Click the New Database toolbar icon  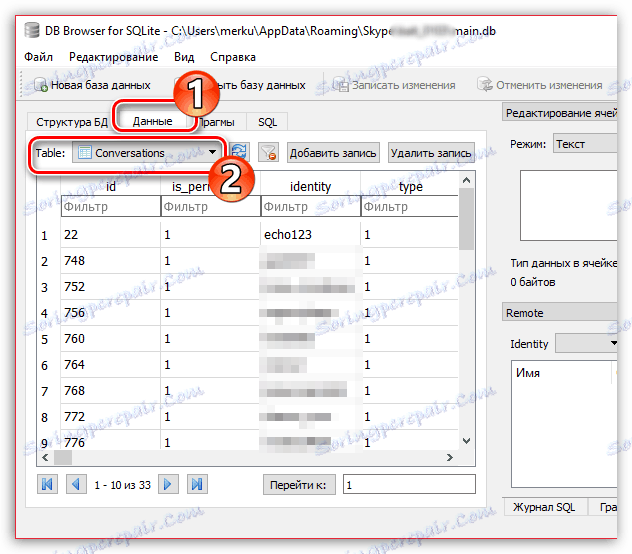(x=41, y=85)
